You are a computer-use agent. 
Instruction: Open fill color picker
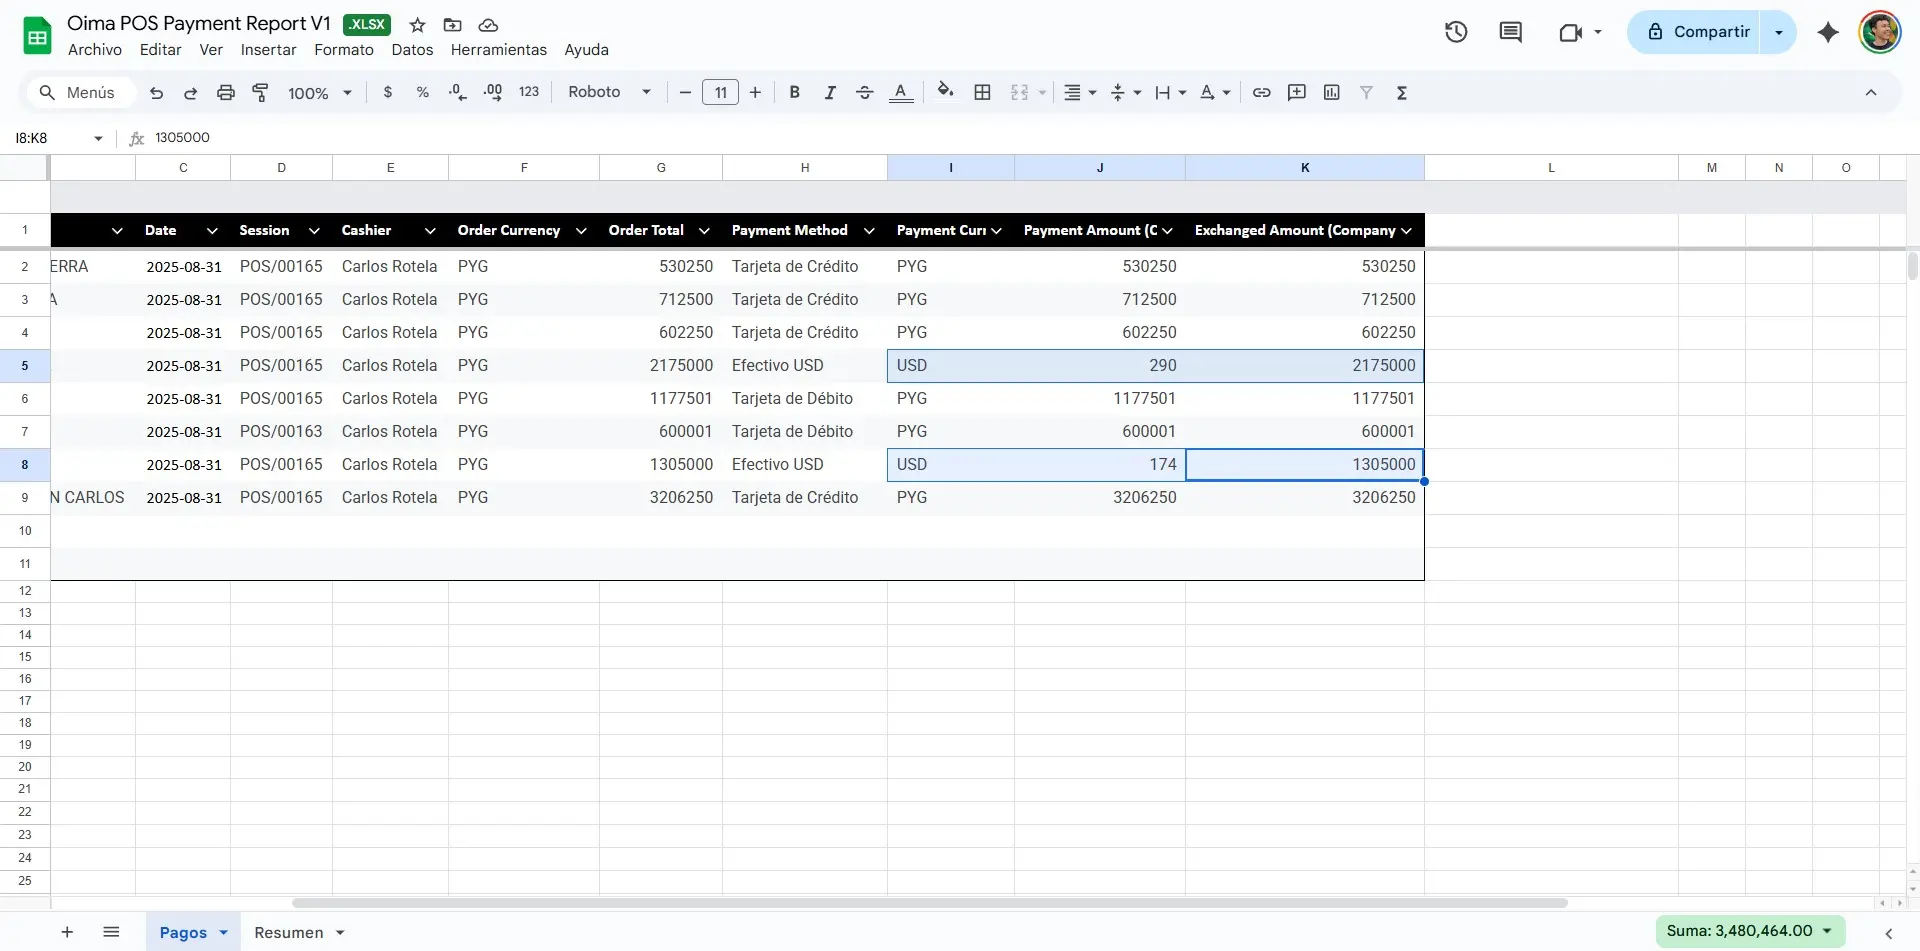pyautogui.click(x=945, y=92)
